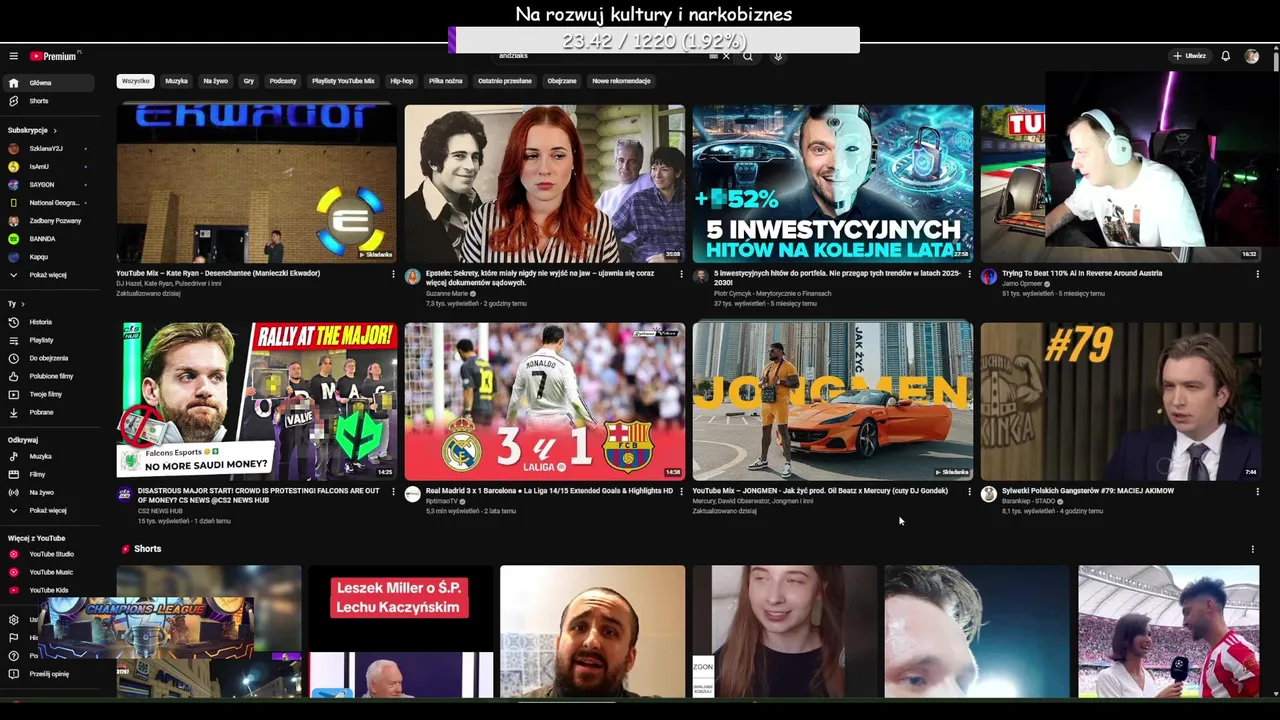Viewport: 1280px width, 720px height.
Task: Select the Obejrzane filter chip
Action: pos(562,81)
